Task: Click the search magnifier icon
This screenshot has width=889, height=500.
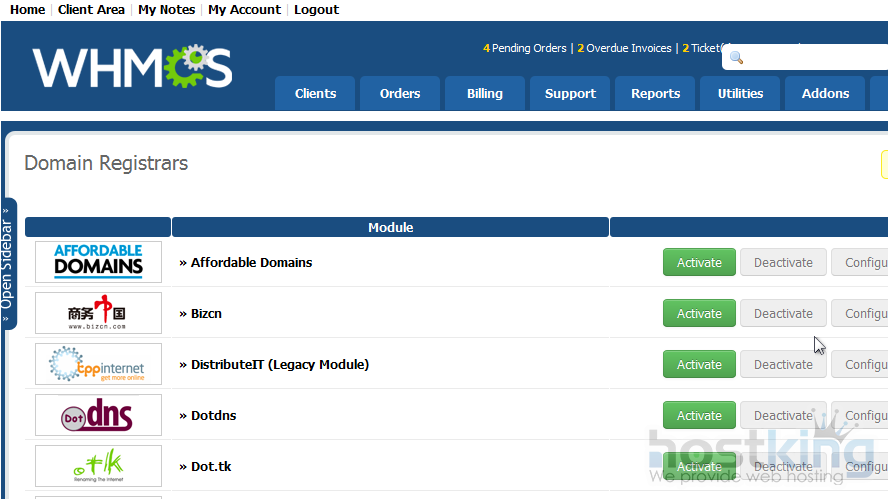Action: pyautogui.click(x=737, y=58)
